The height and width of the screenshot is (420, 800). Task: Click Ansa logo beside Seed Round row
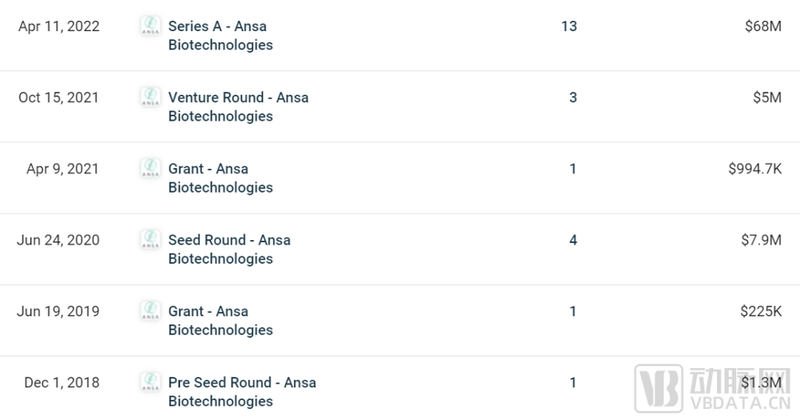coord(150,240)
